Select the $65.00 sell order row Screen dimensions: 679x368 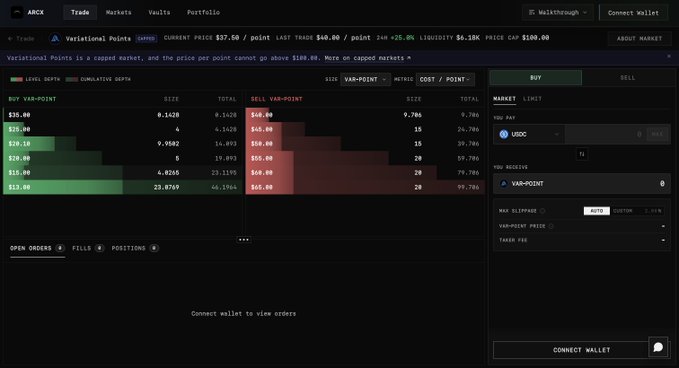[x=365, y=187]
